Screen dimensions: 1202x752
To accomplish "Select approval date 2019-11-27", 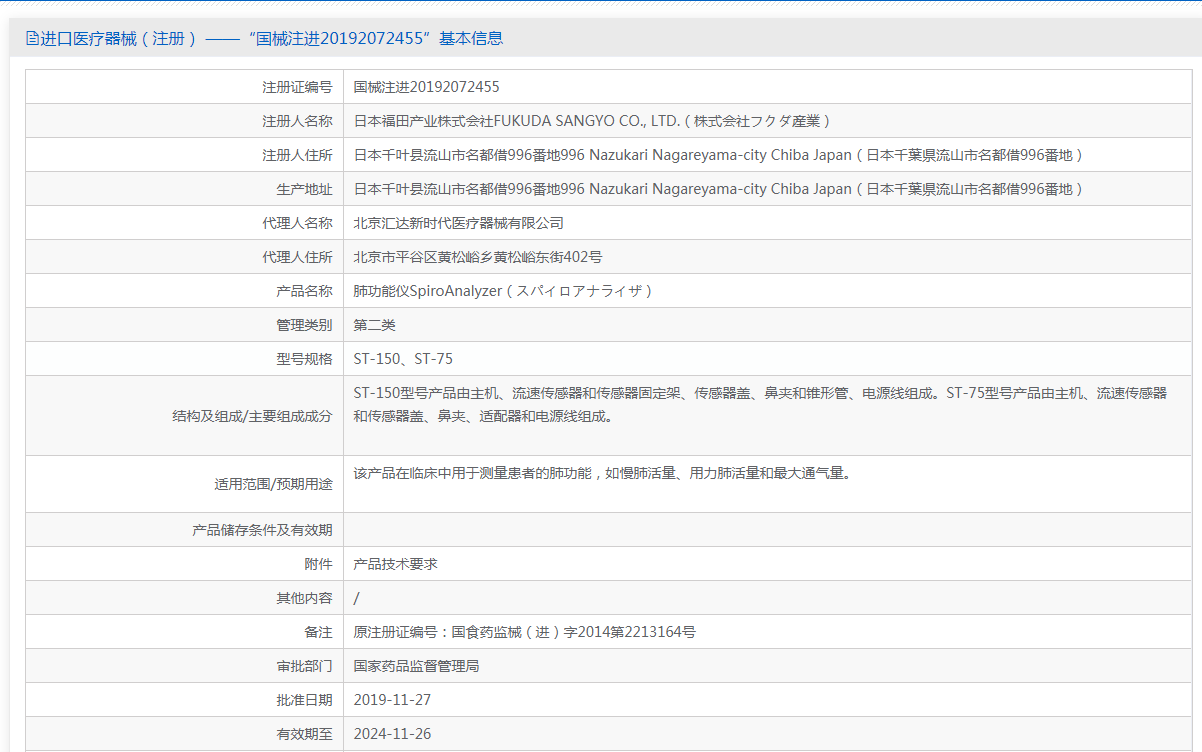I will pyautogui.click(x=392, y=700).
